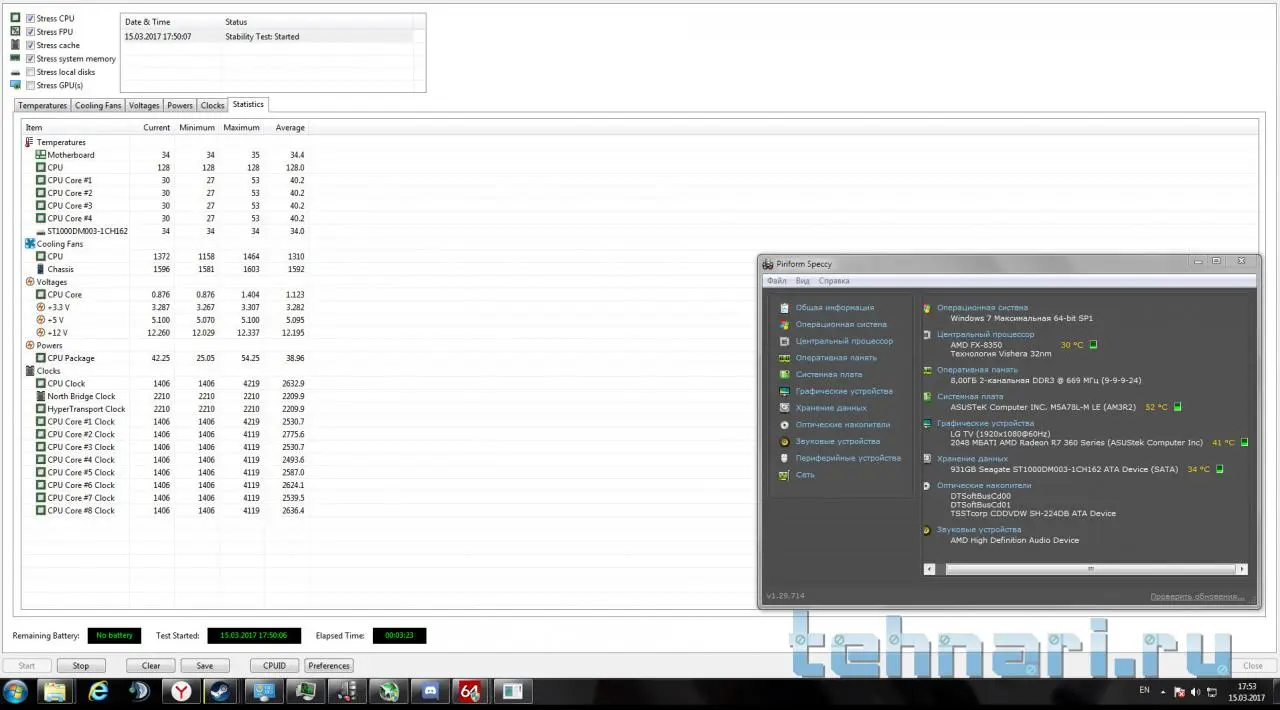
Task: Switch to the Temperatures tab
Action: (x=42, y=105)
